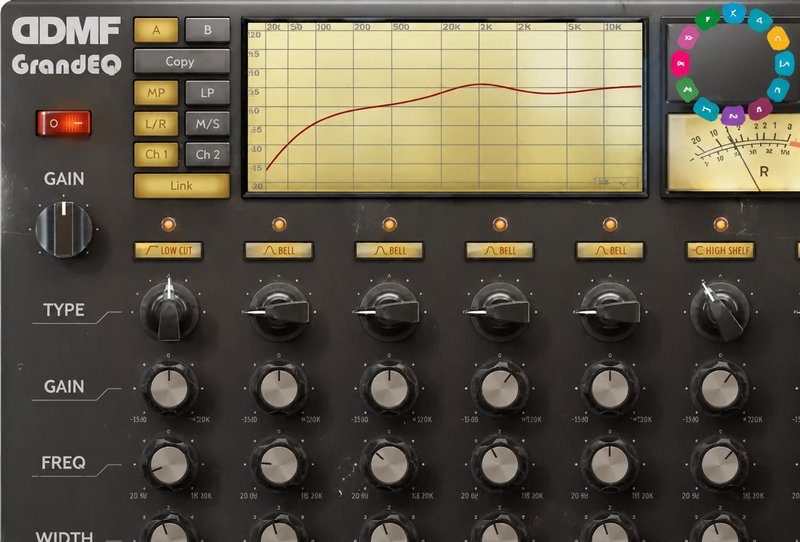Click the FREQ knob of LOW CUT band
Viewport: 800px width, 542px height.
coord(169,464)
